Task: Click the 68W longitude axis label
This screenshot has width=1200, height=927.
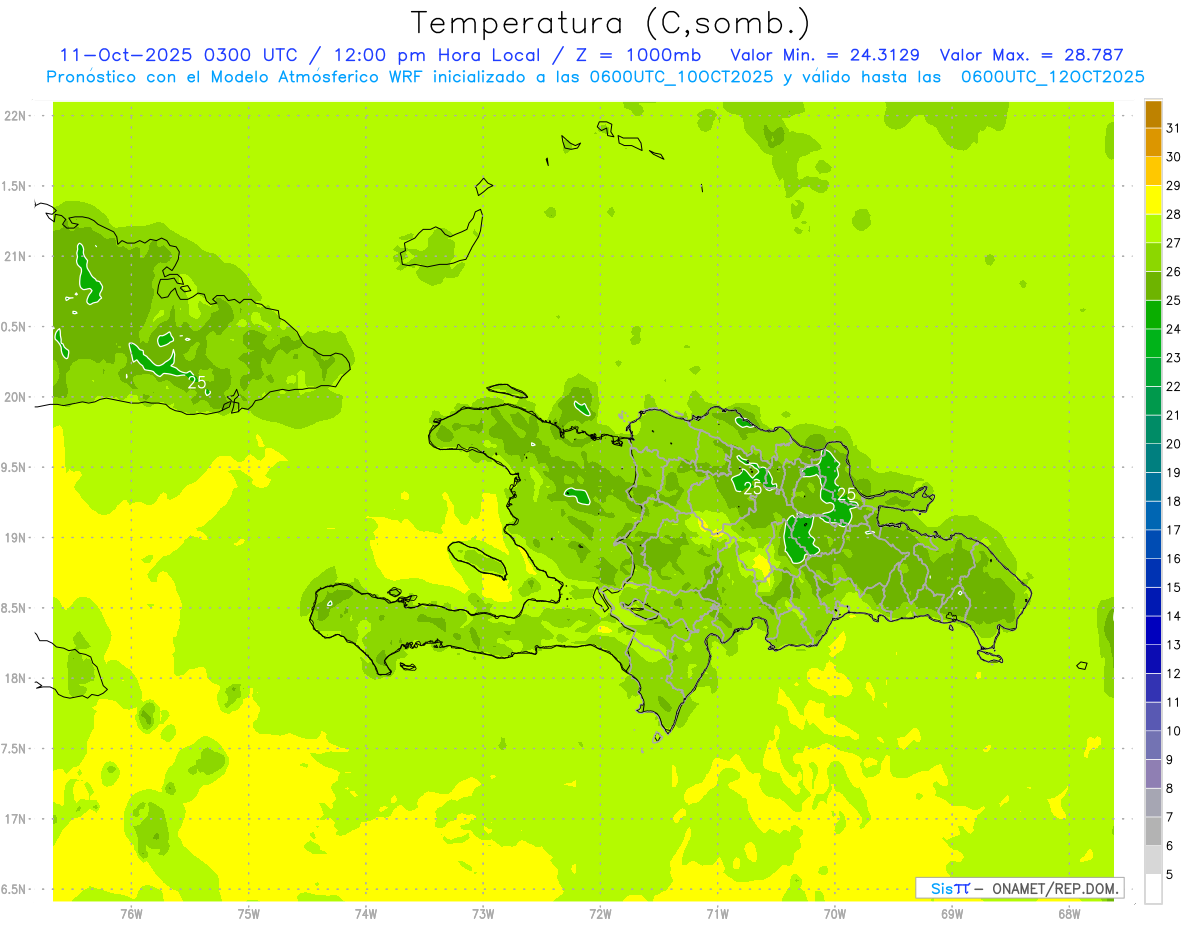Action: pyautogui.click(x=1069, y=913)
